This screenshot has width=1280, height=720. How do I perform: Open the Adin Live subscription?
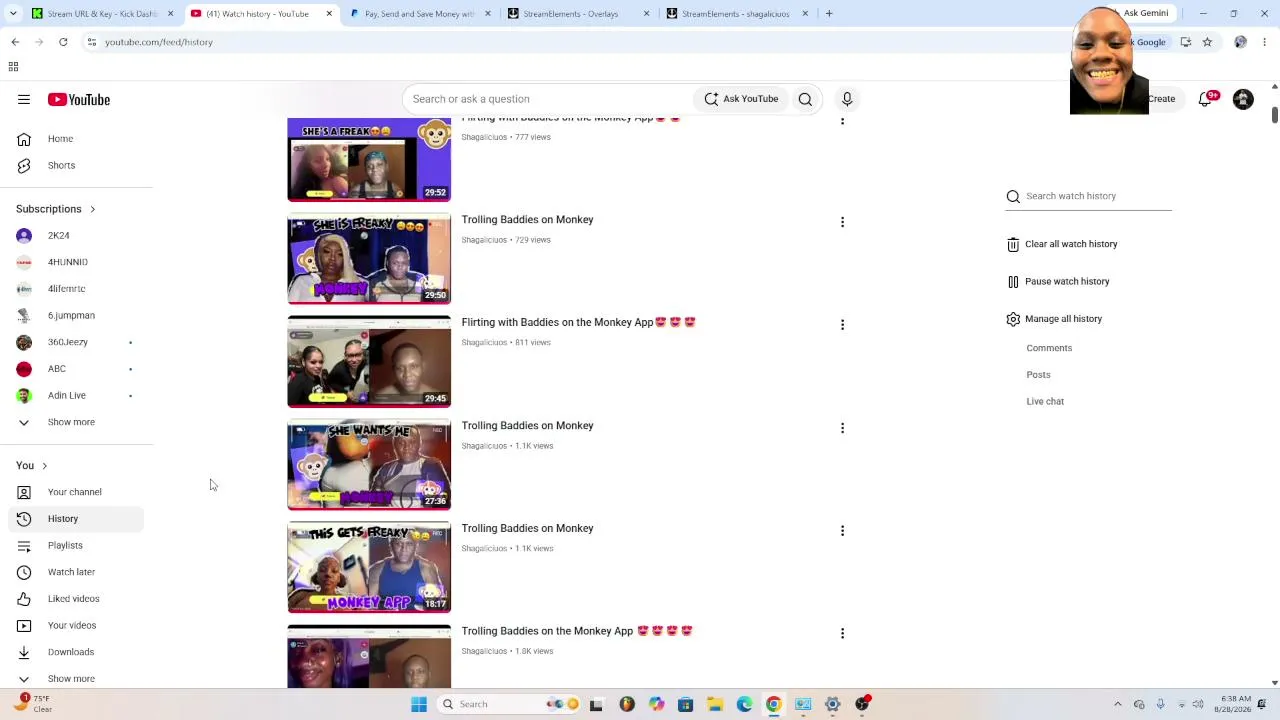click(76, 395)
